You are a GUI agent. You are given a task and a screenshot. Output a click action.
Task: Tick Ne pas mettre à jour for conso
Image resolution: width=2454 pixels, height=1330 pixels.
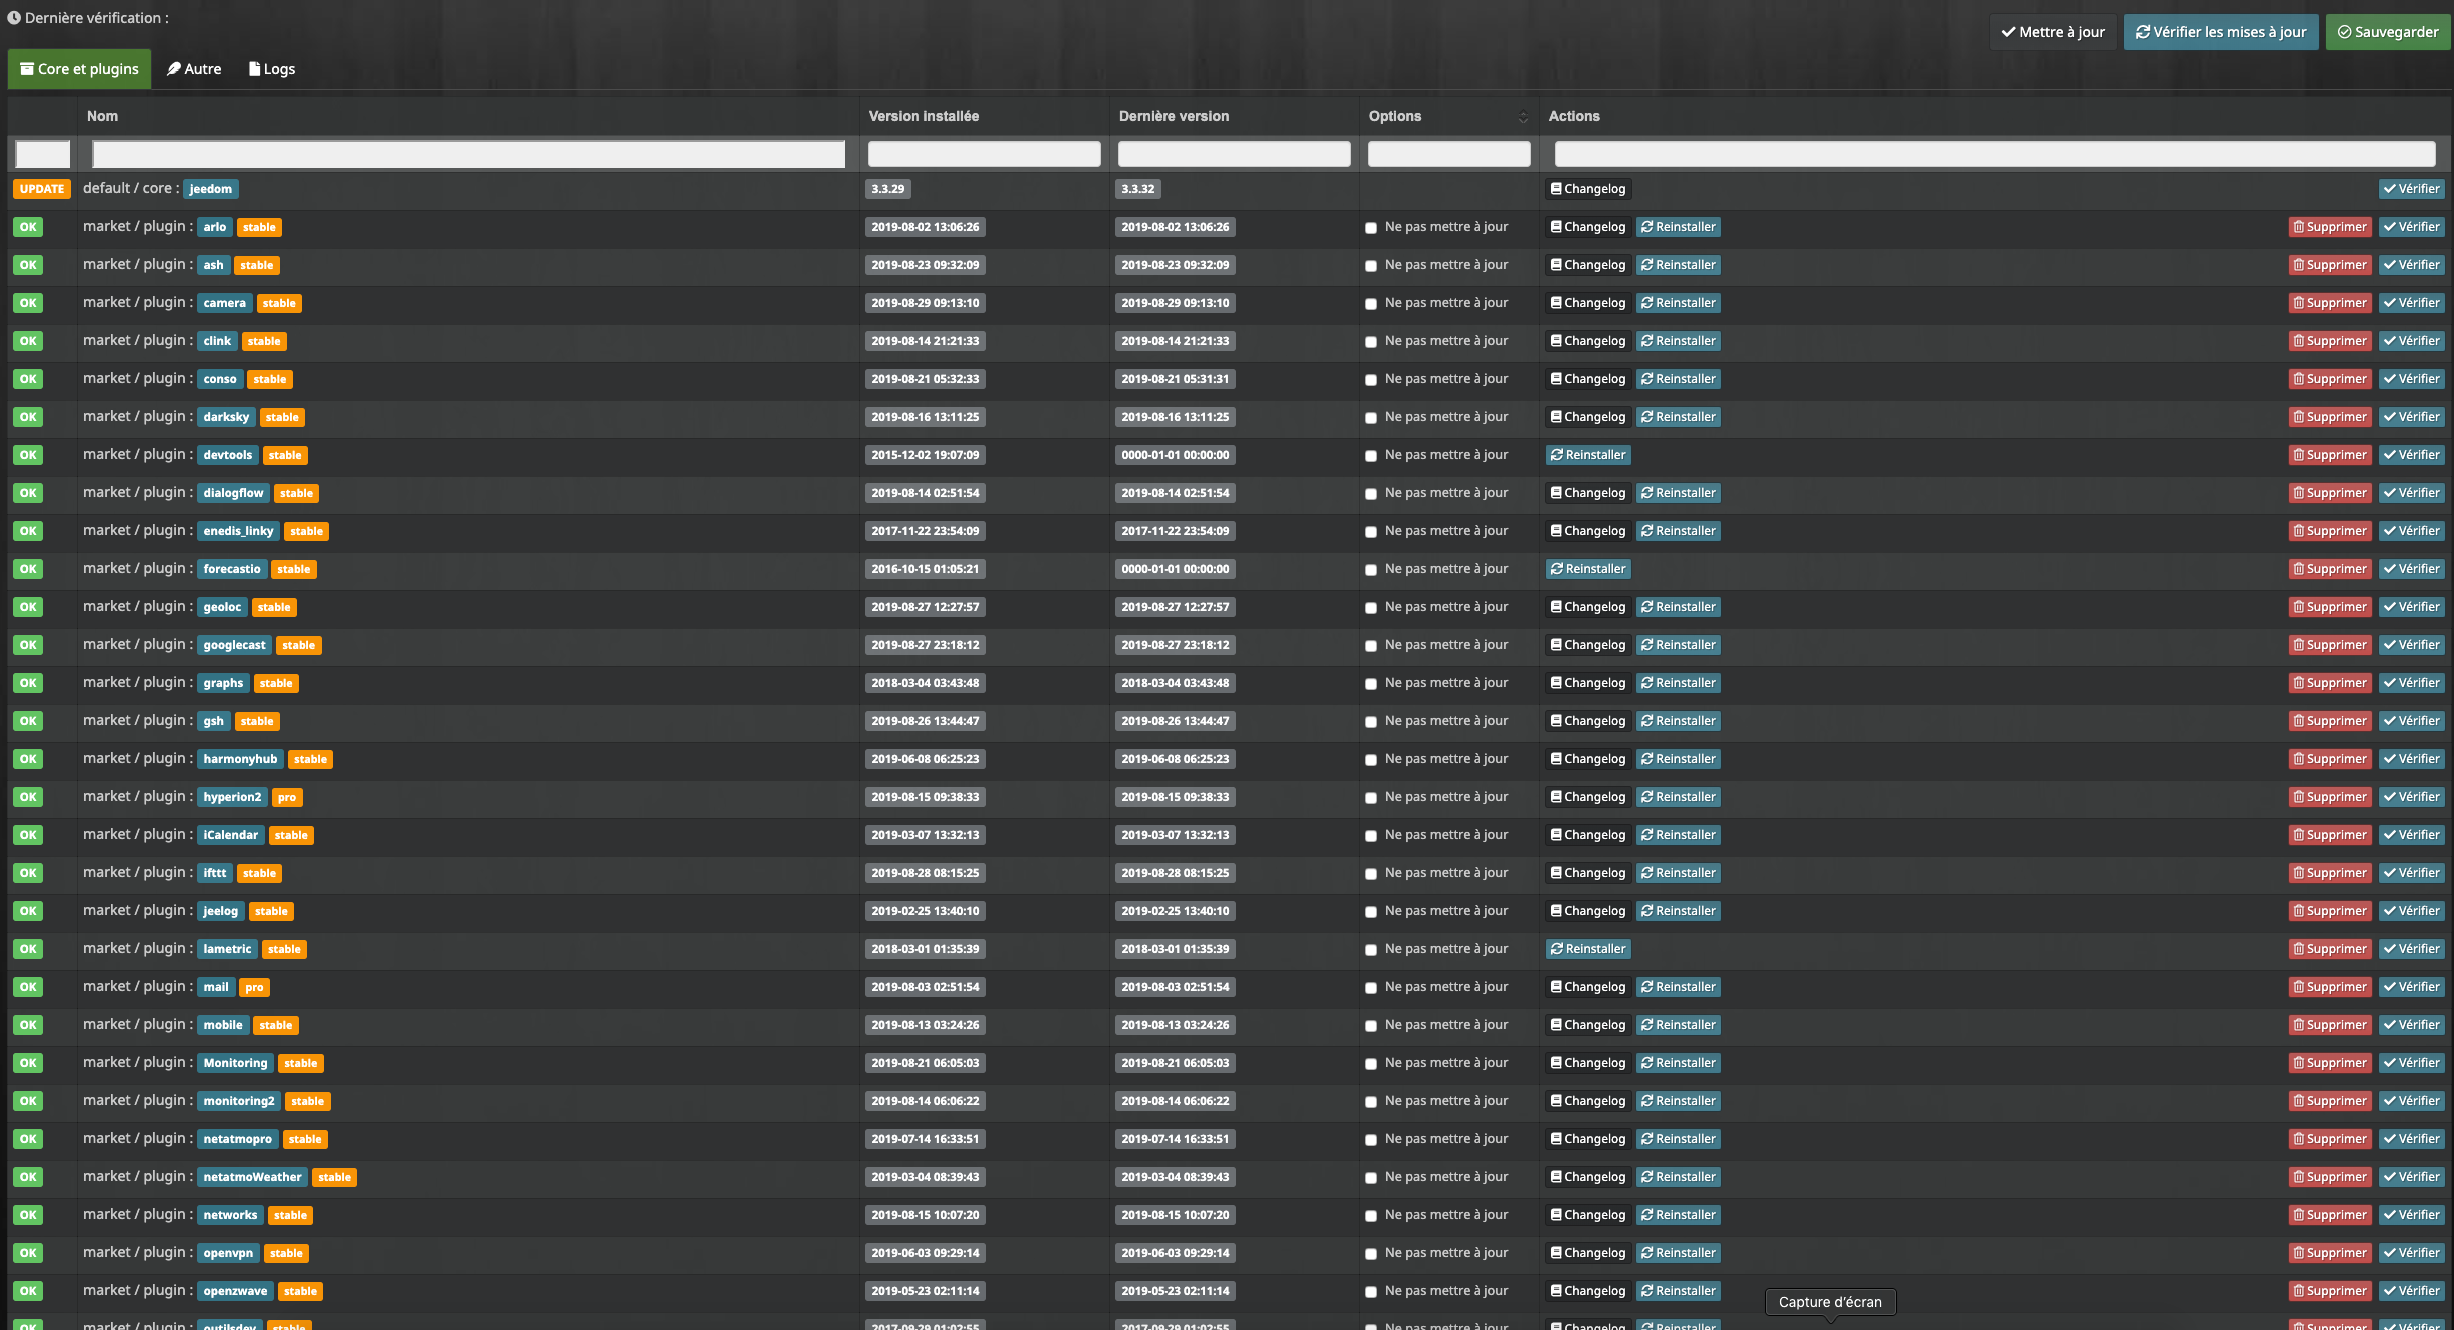click(x=1371, y=380)
